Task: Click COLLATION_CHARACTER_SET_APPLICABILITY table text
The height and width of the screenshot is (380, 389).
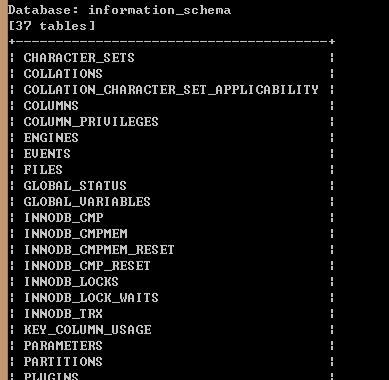Action: [x=171, y=90]
